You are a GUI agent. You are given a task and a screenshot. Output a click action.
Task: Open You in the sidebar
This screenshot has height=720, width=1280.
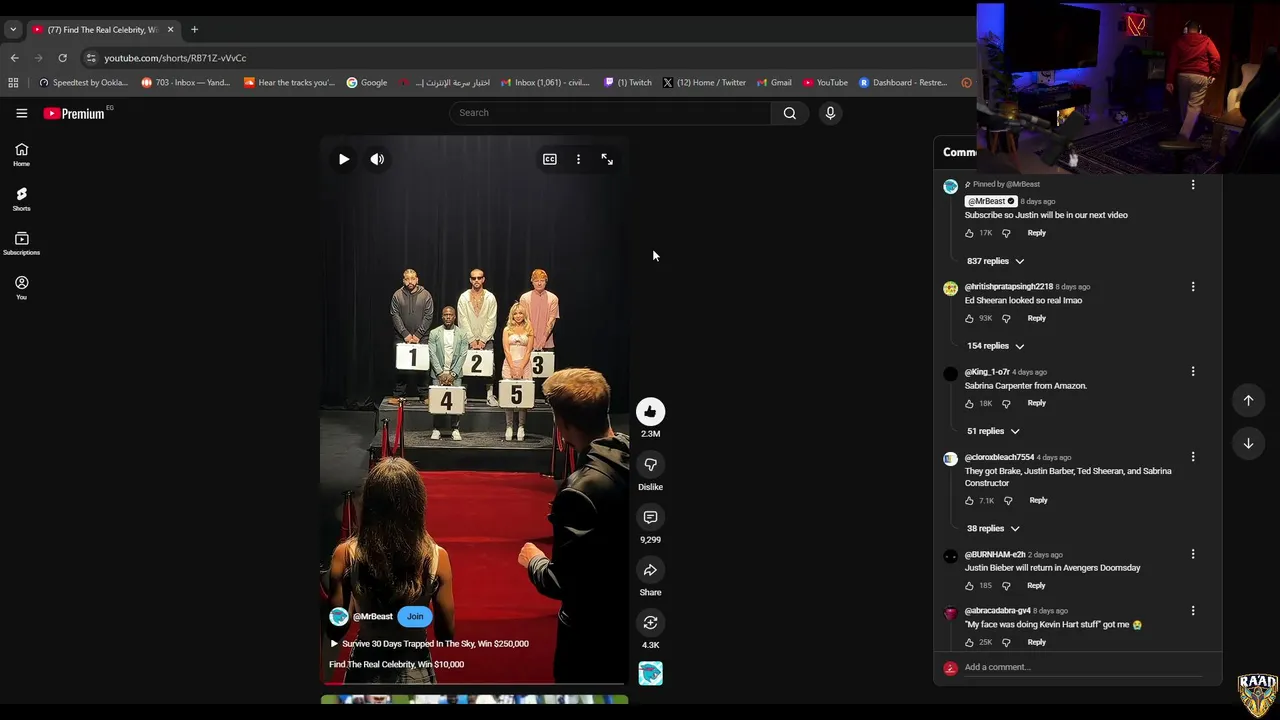tap(21, 288)
